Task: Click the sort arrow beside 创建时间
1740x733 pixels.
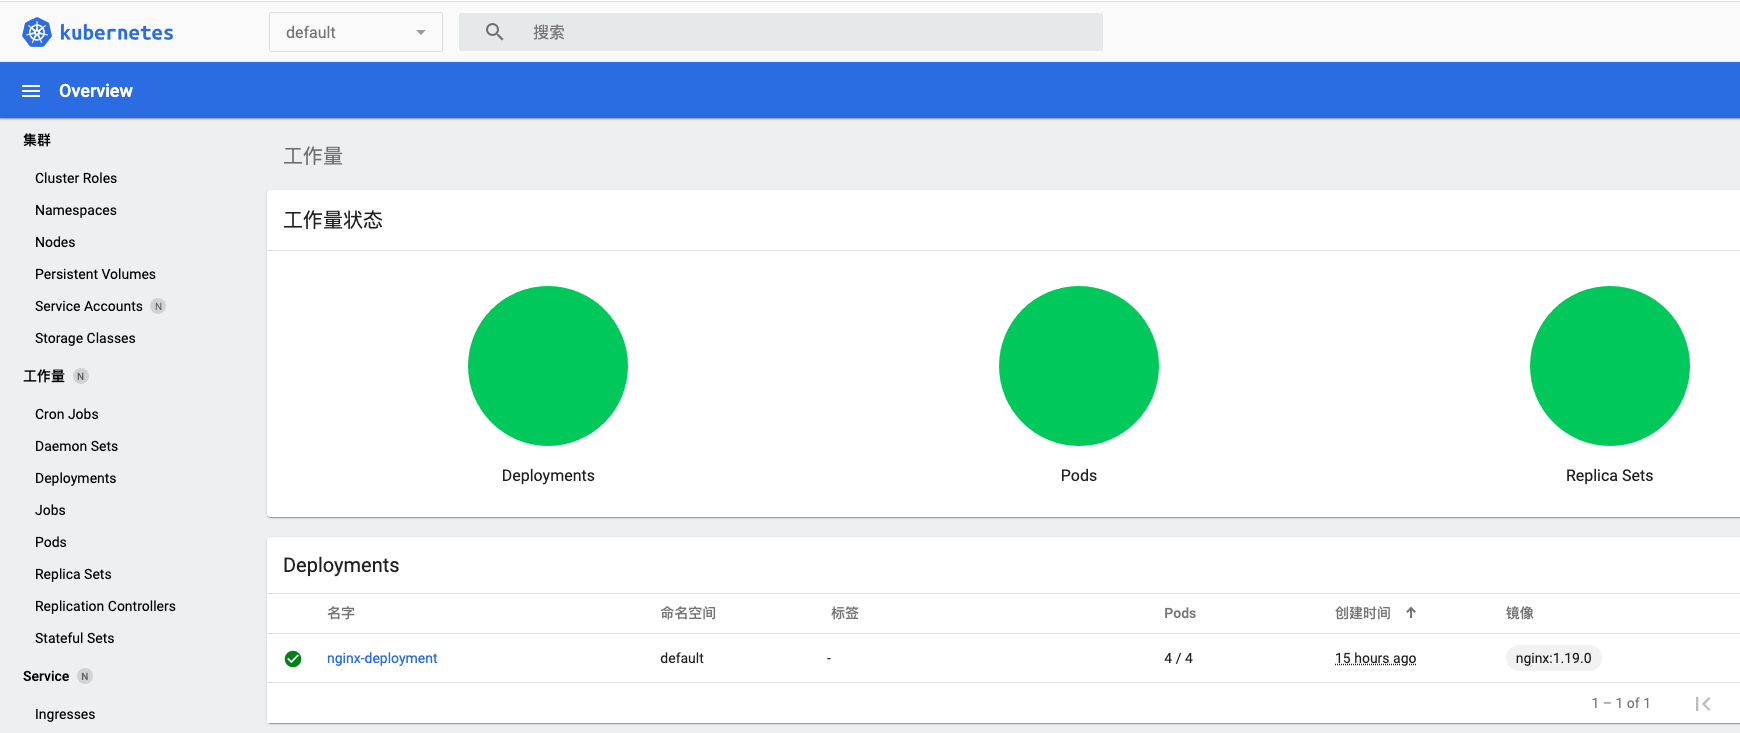Action: [x=1411, y=613]
